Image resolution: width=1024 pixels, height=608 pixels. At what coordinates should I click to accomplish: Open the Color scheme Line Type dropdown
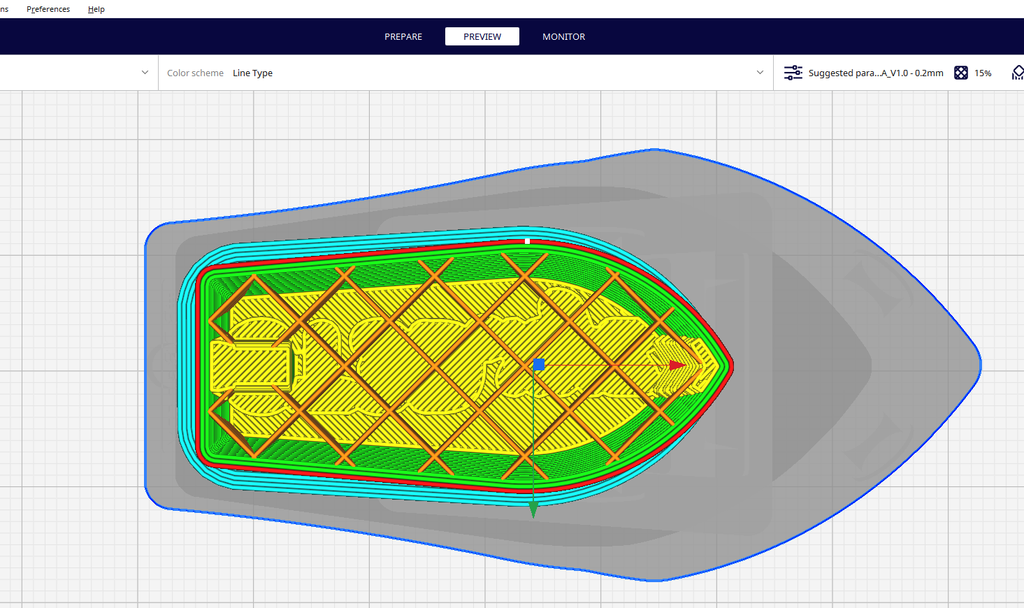pos(759,72)
